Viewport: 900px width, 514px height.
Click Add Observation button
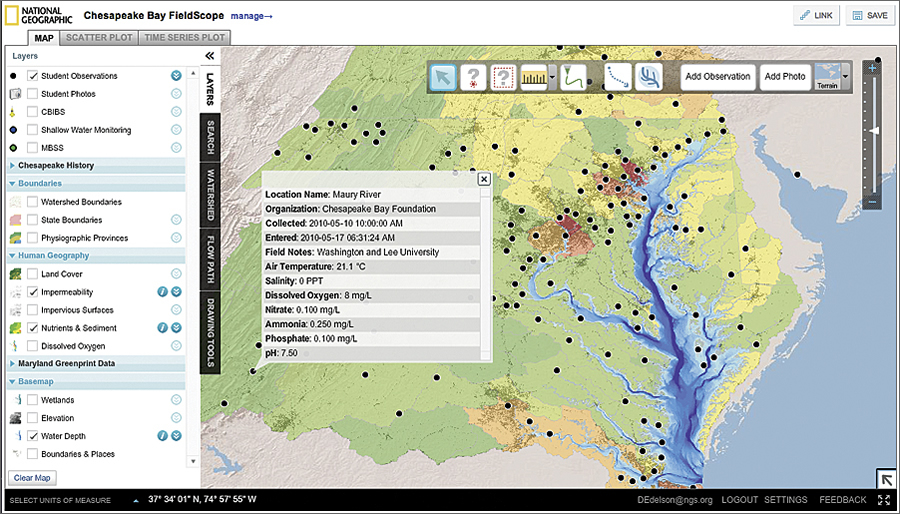717,77
